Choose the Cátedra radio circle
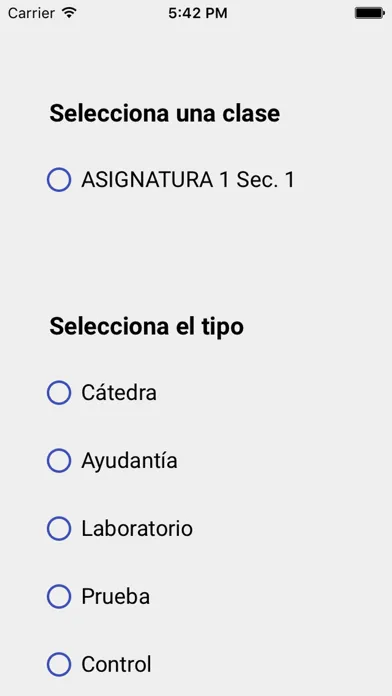Image resolution: width=392 pixels, height=696 pixels. point(59,392)
